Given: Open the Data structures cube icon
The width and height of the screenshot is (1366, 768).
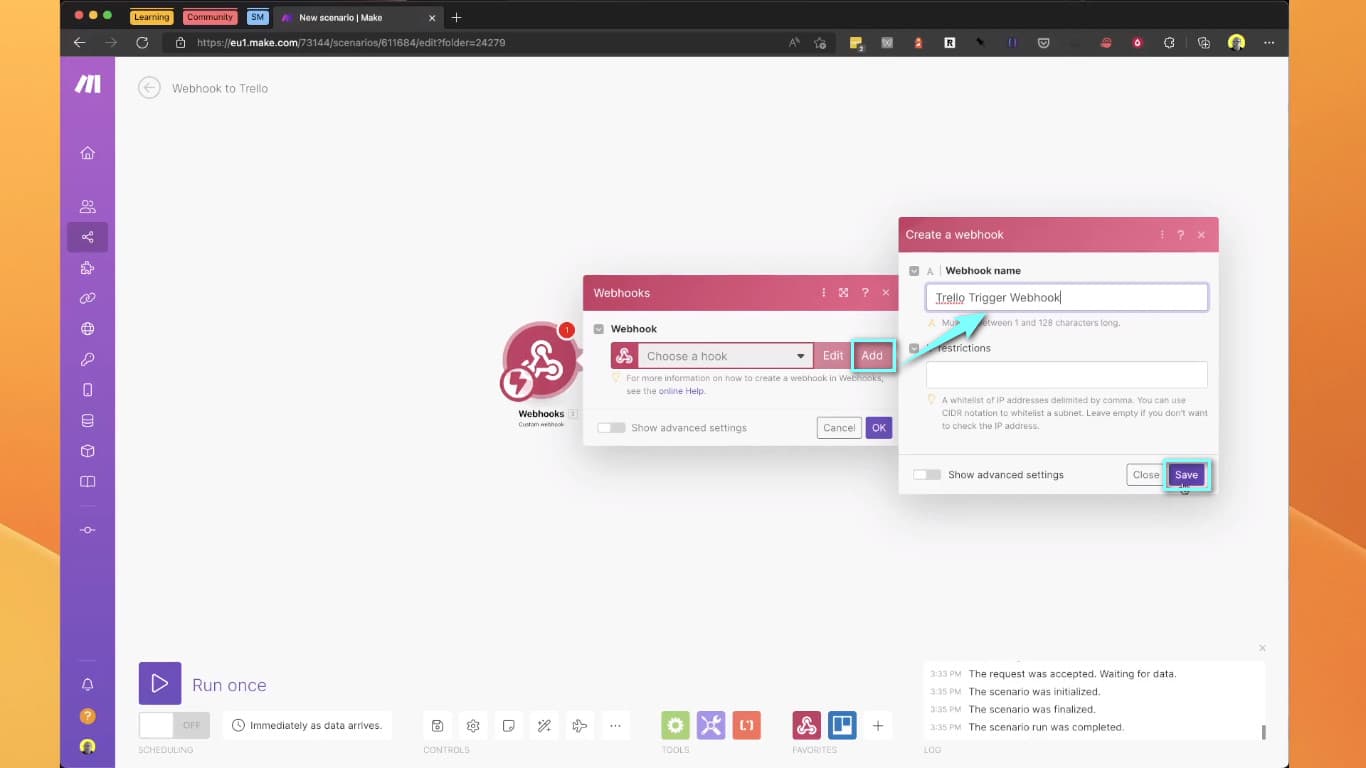Looking at the screenshot, I should coord(87,451).
